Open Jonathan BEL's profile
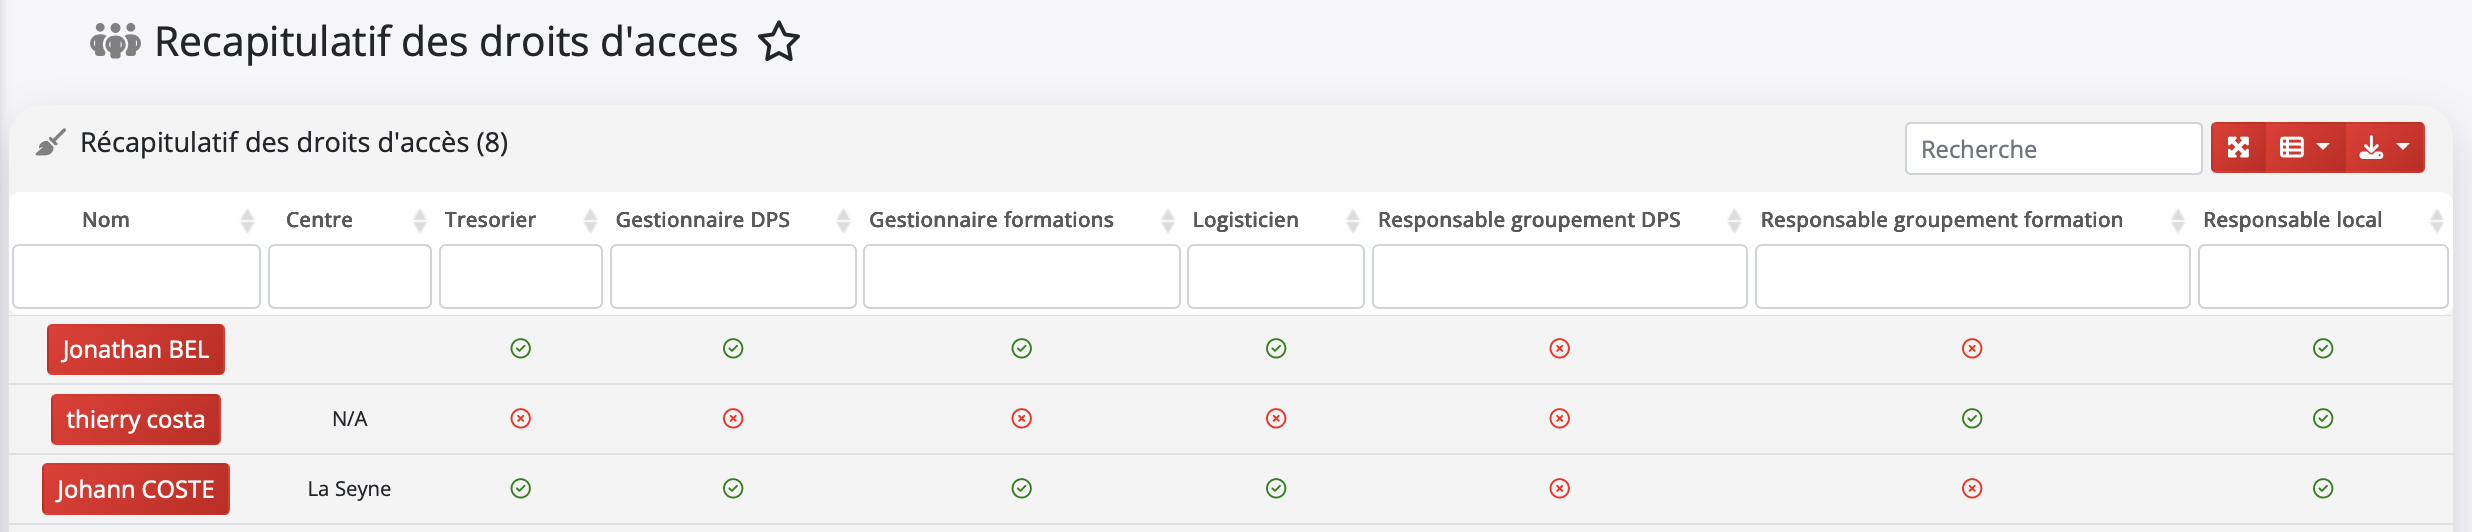Viewport: 2472px width, 532px height. point(136,349)
